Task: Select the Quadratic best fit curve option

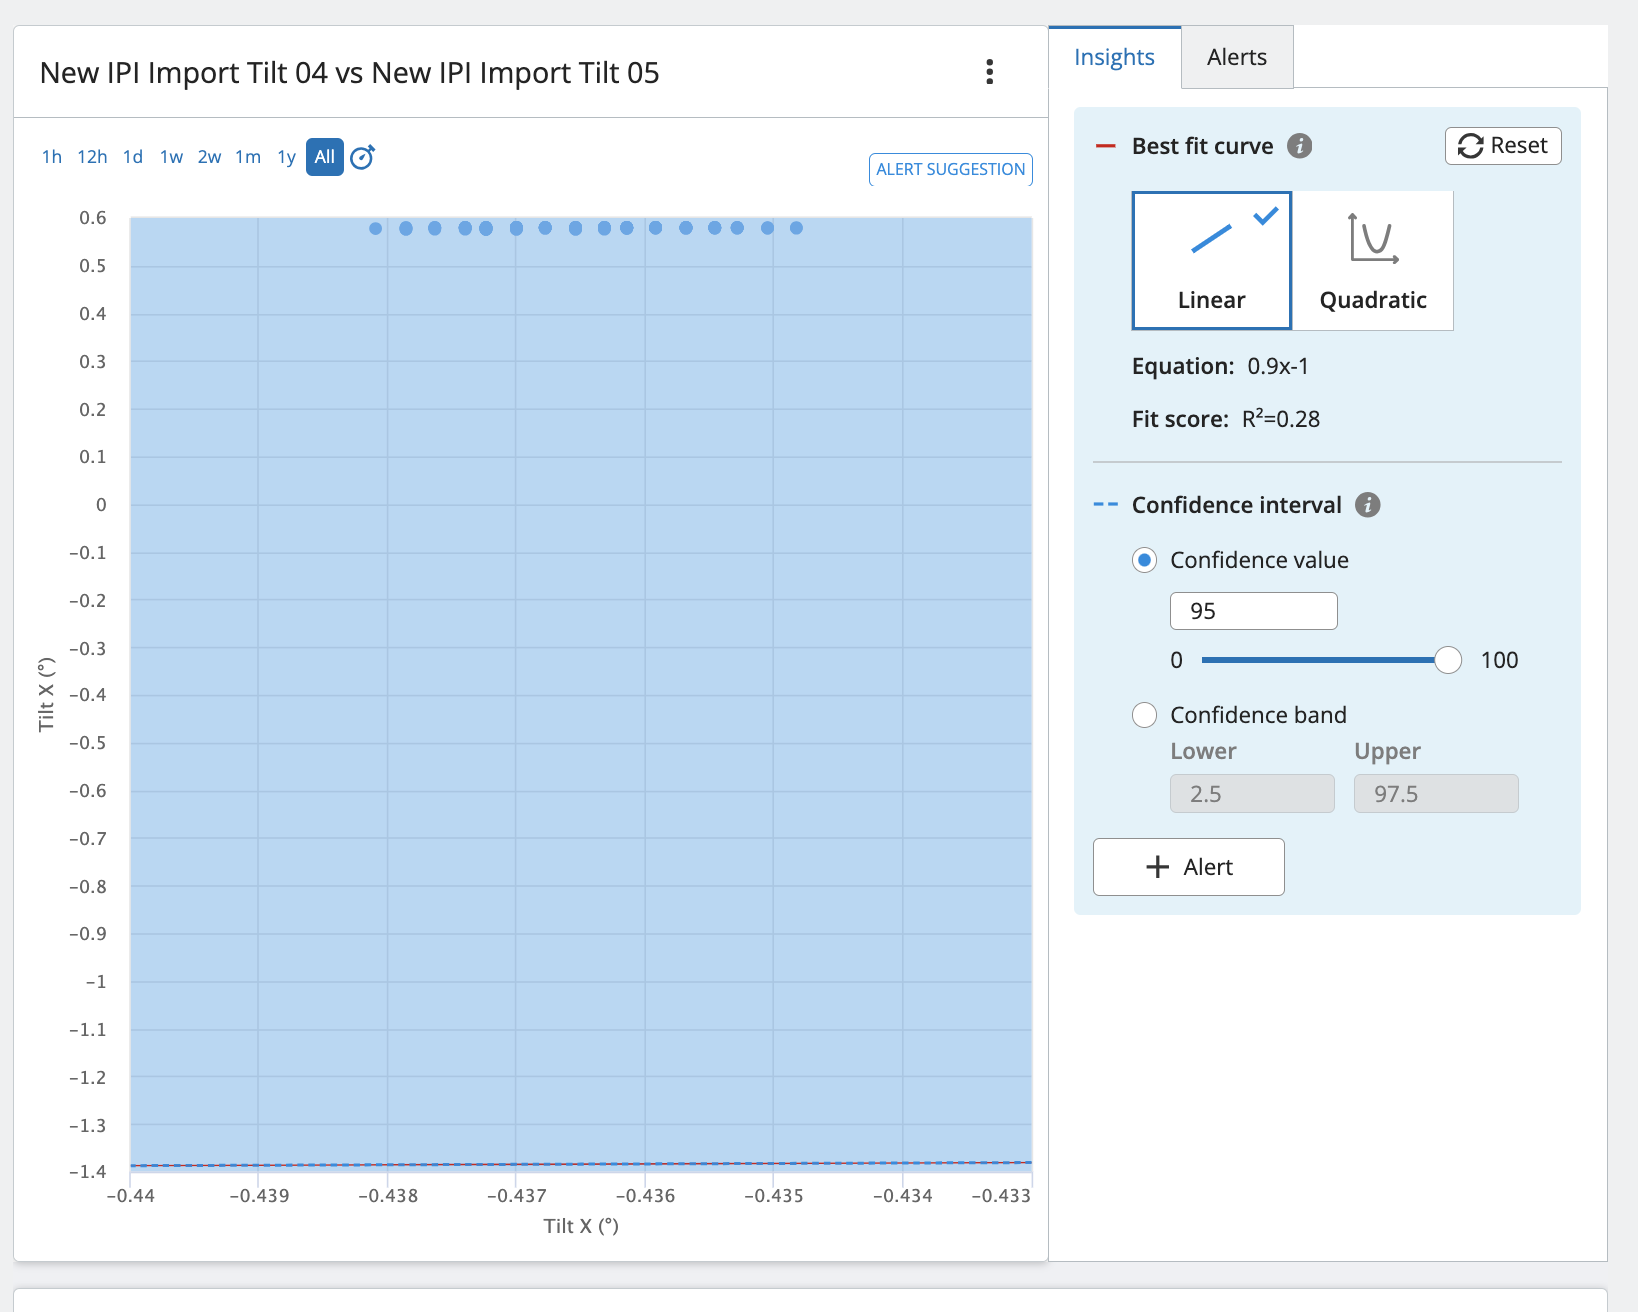Action: [x=1372, y=260]
